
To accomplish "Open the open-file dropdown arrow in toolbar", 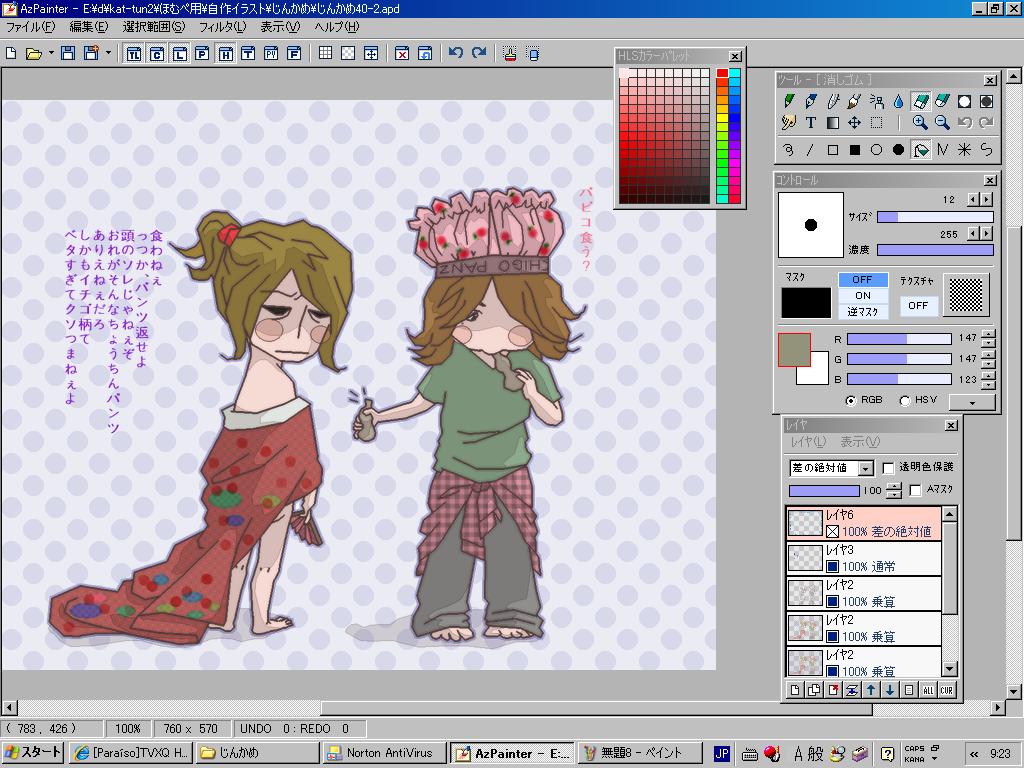I will pos(51,53).
